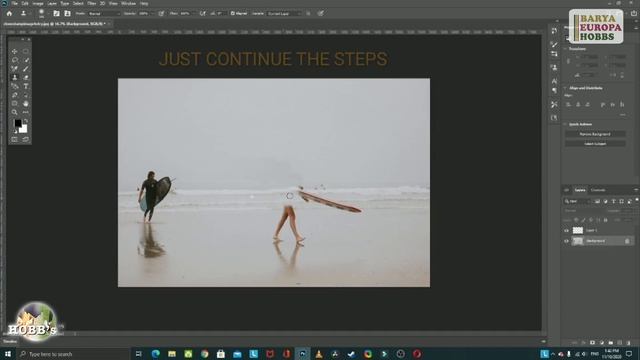The height and width of the screenshot is (360, 640).
Task: Delete layer trash icon in Layers panel
Action: (x=629, y=342)
